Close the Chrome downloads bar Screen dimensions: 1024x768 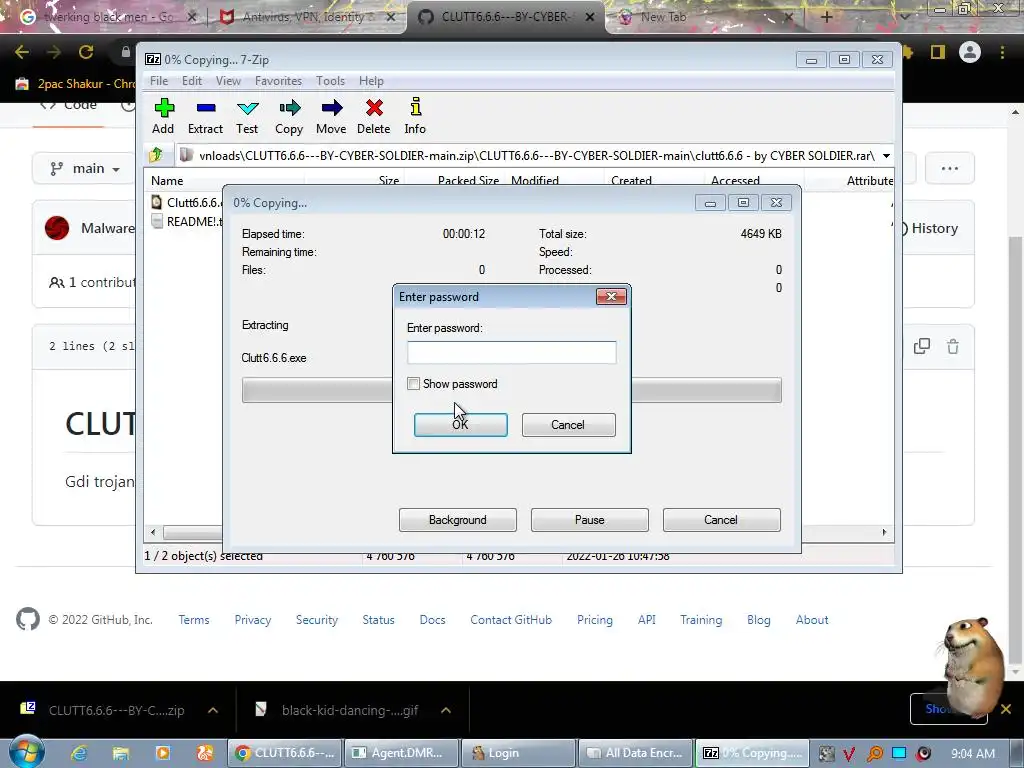click(1006, 709)
